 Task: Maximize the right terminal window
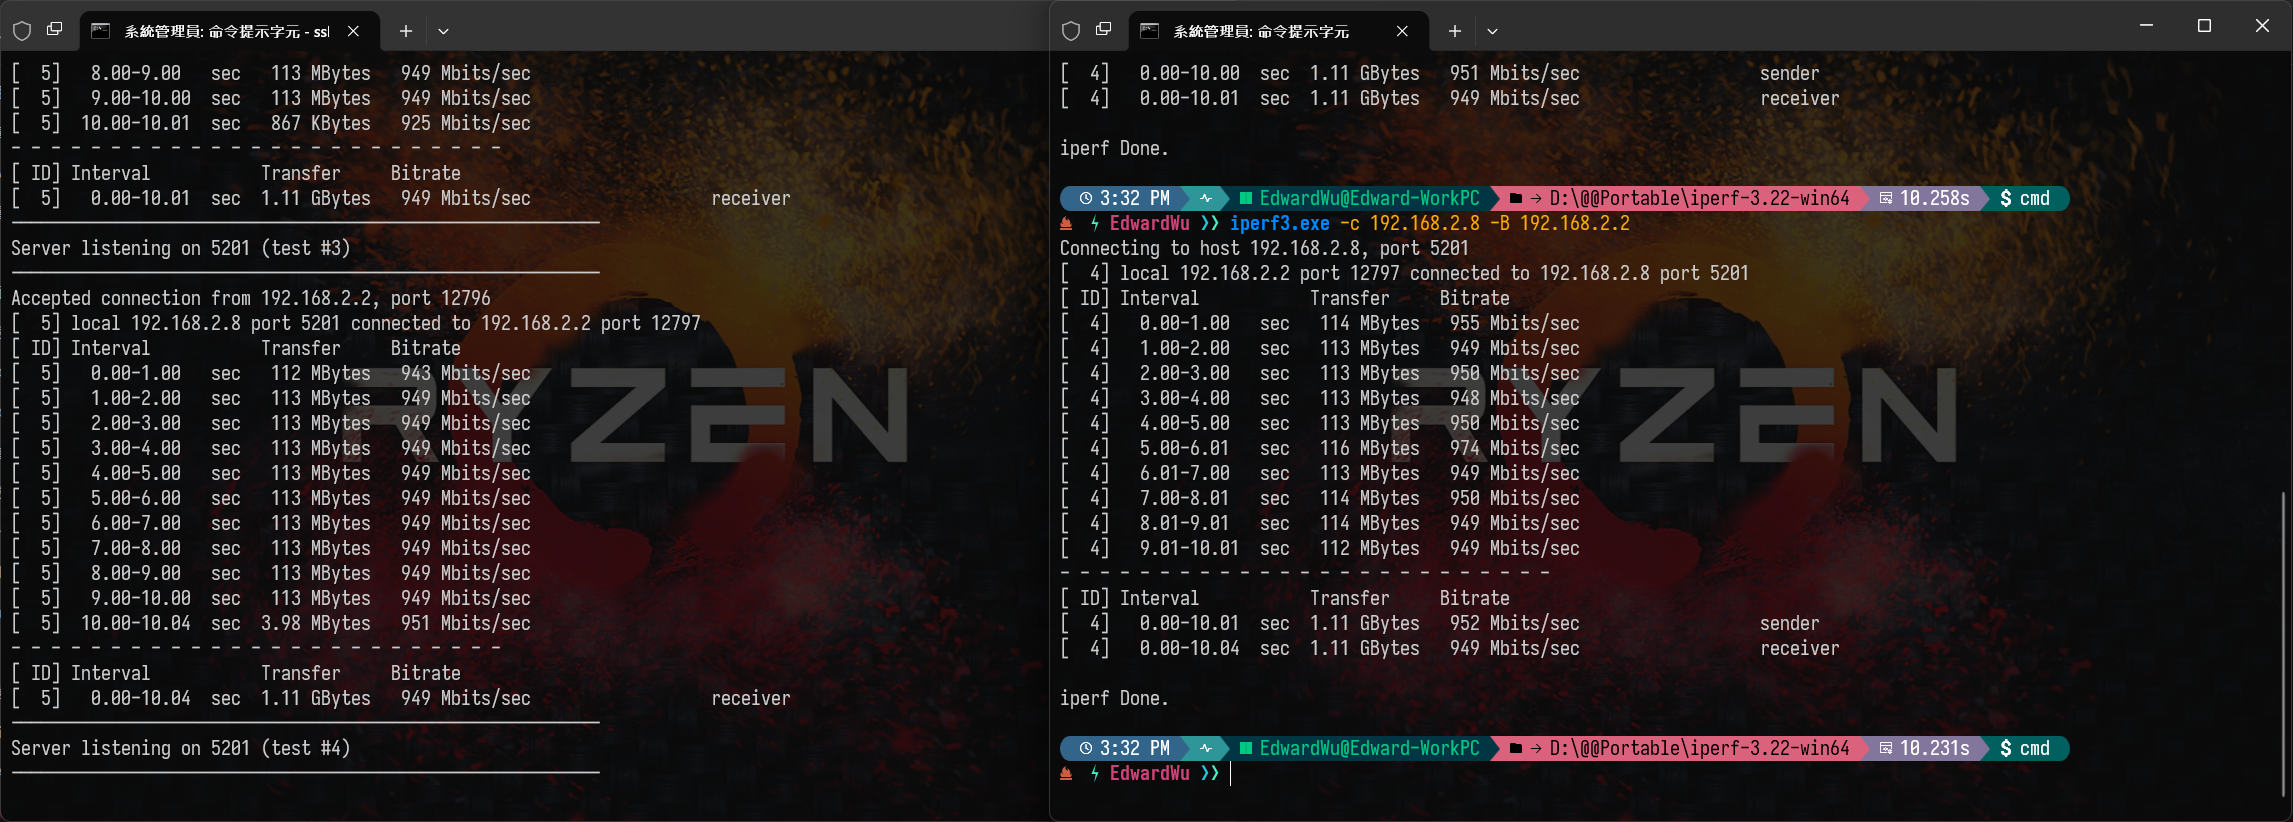[x=2204, y=25]
